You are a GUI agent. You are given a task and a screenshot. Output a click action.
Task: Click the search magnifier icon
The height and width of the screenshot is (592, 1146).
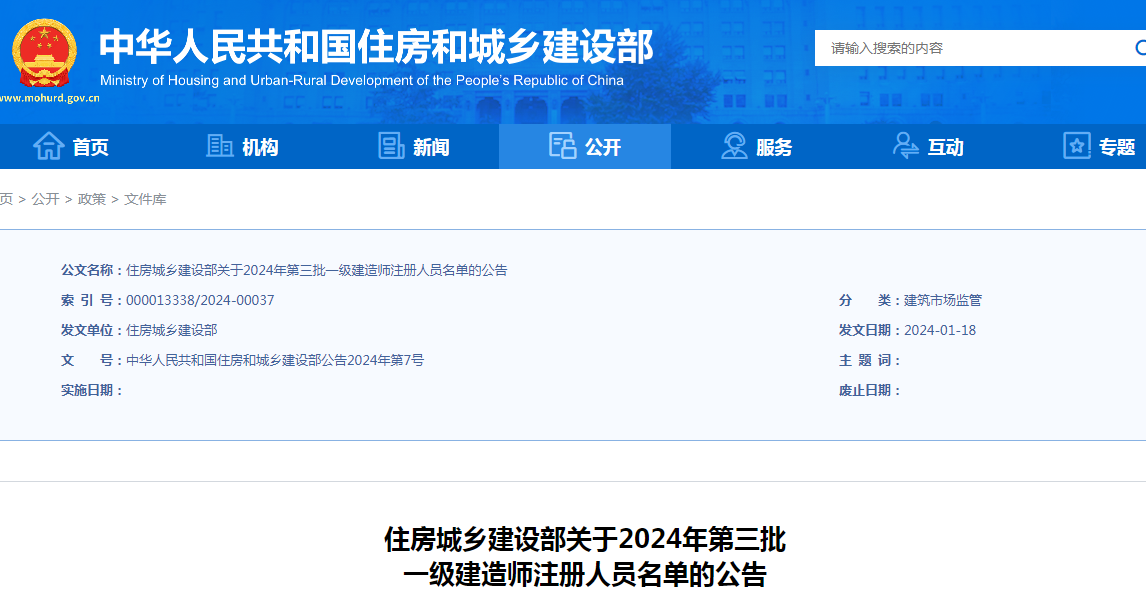[x=1141, y=48]
